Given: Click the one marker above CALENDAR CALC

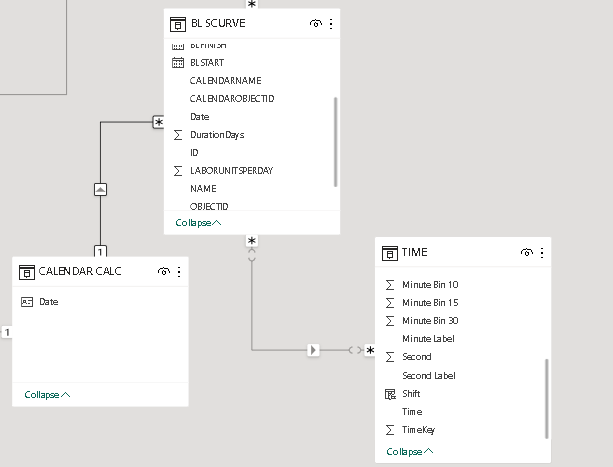Looking at the screenshot, I should tap(100, 251).
